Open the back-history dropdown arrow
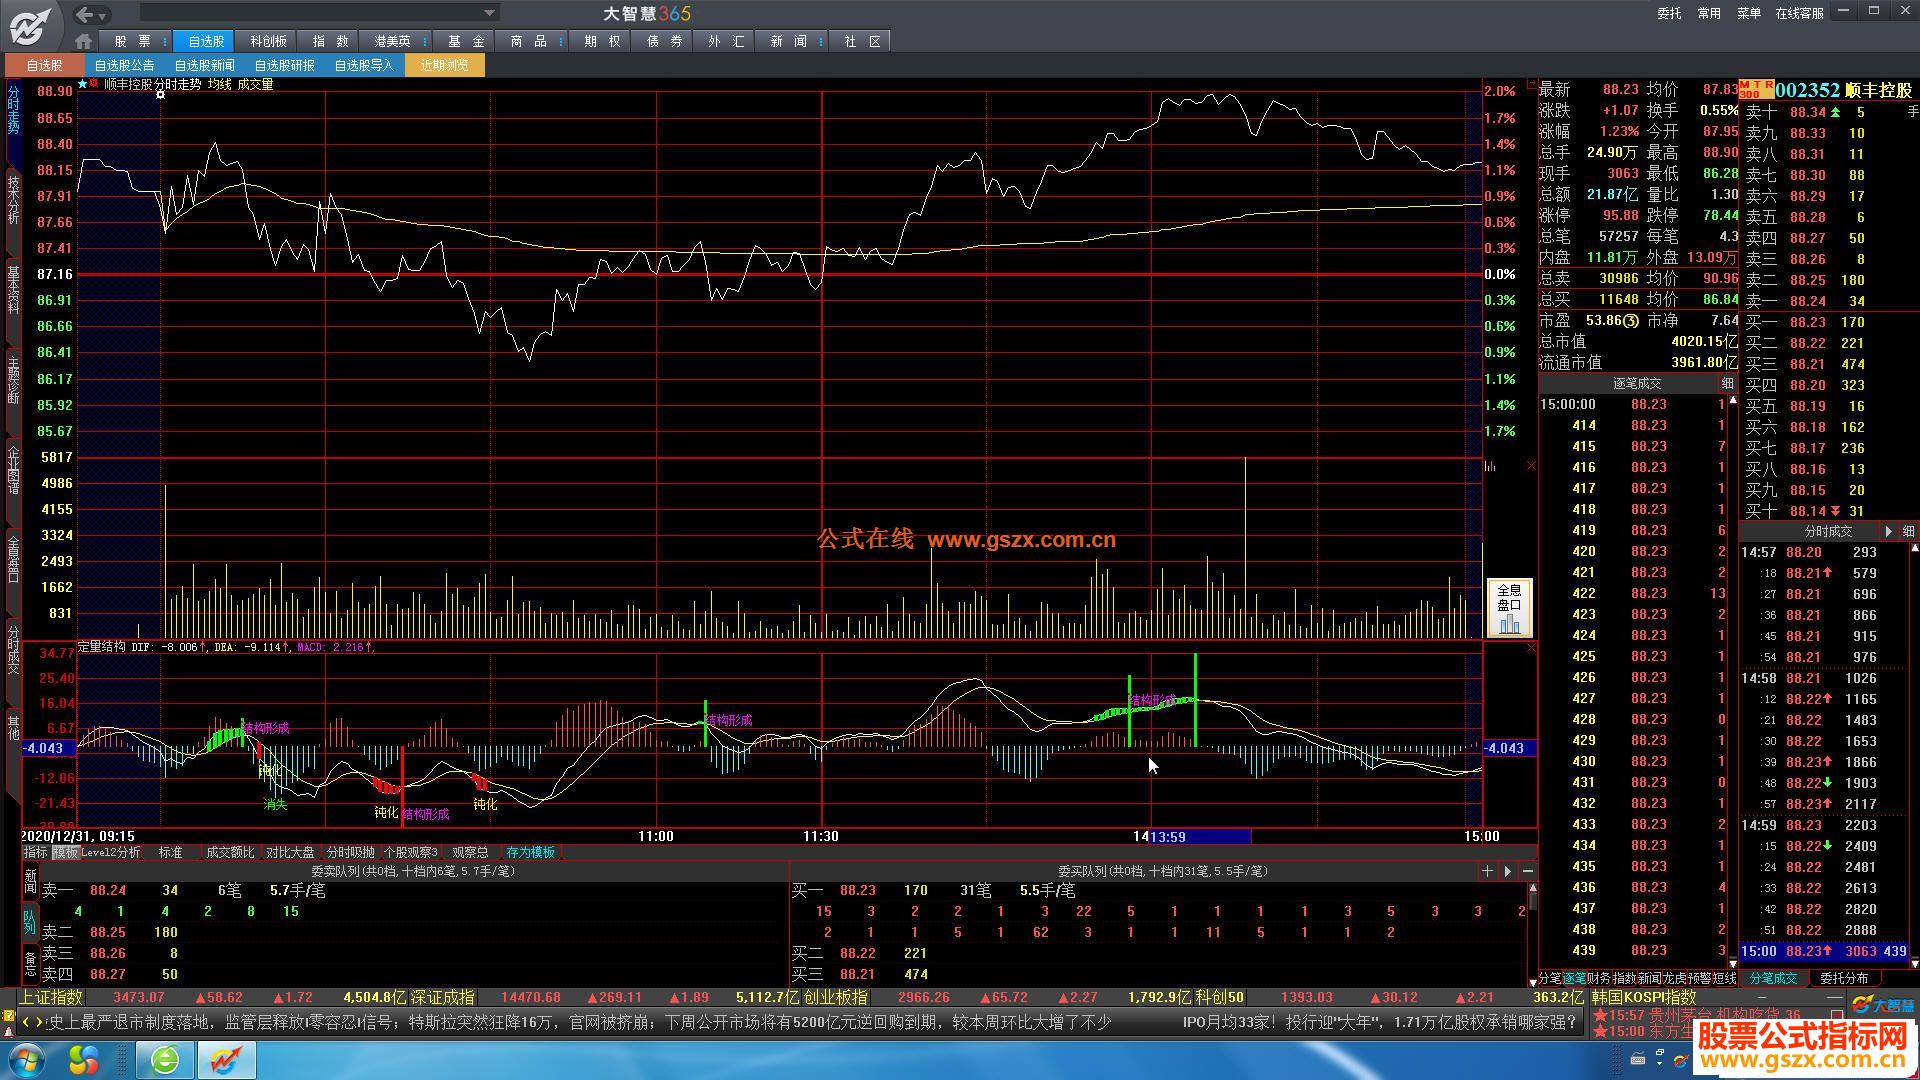1920x1080 pixels. point(103,15)
